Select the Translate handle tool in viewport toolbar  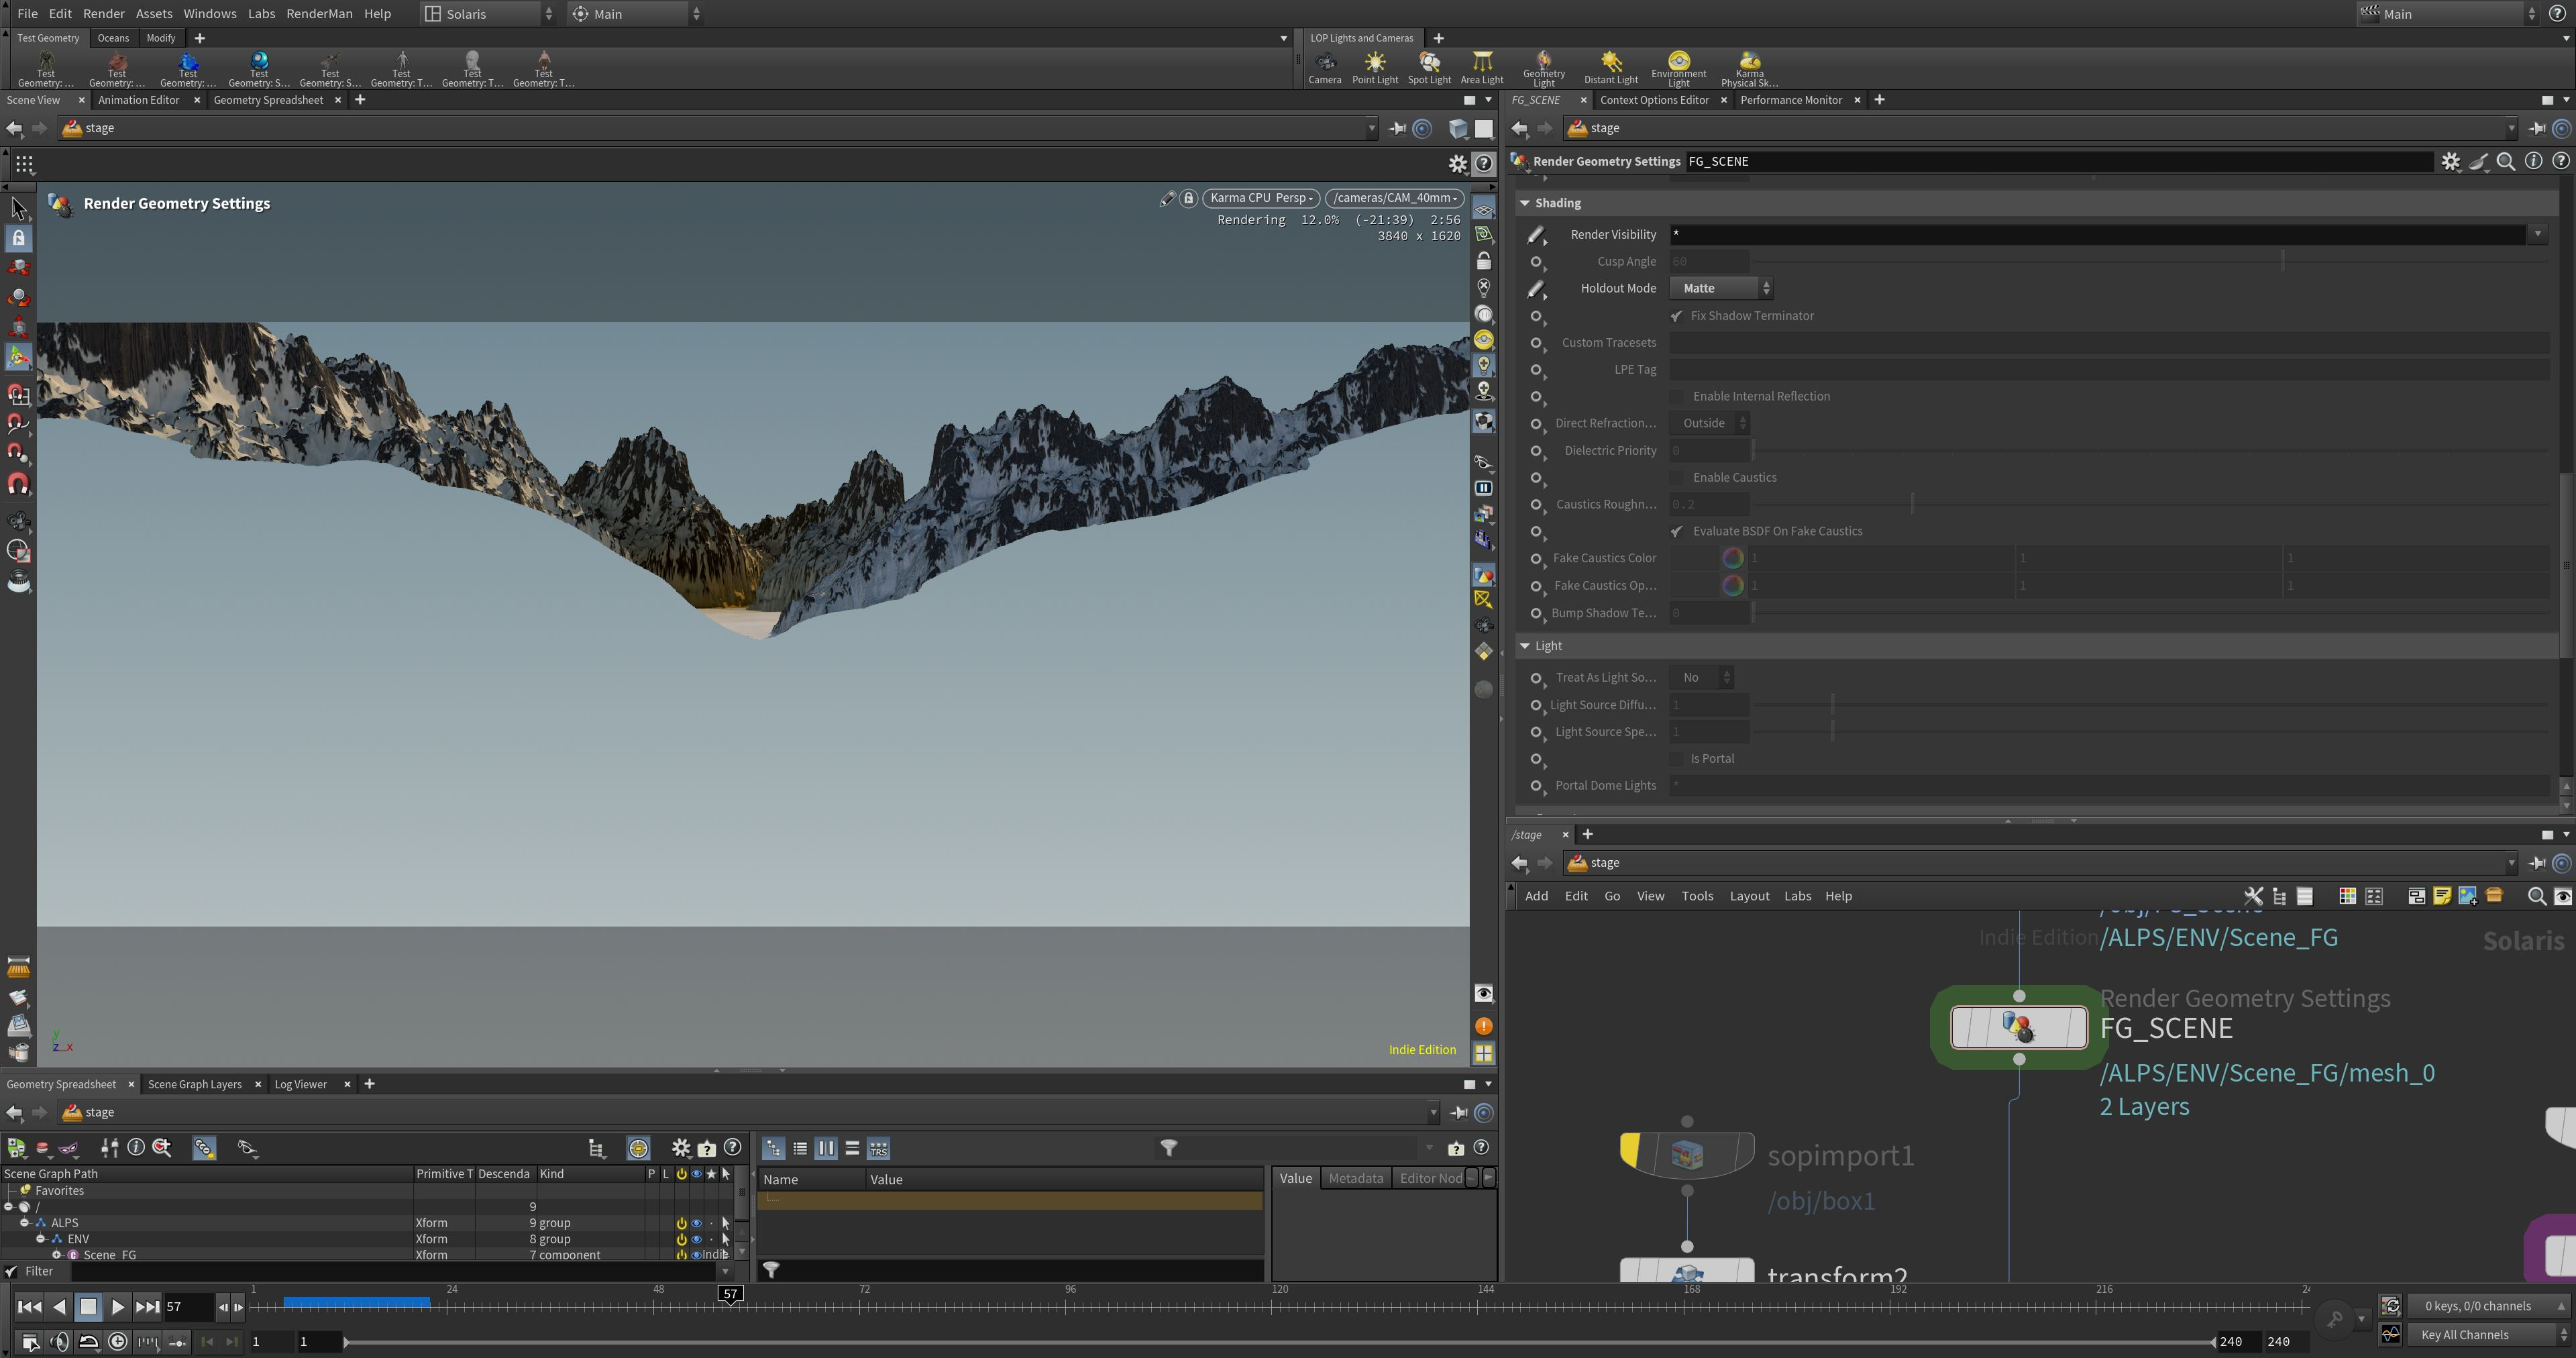coord(18,267)
